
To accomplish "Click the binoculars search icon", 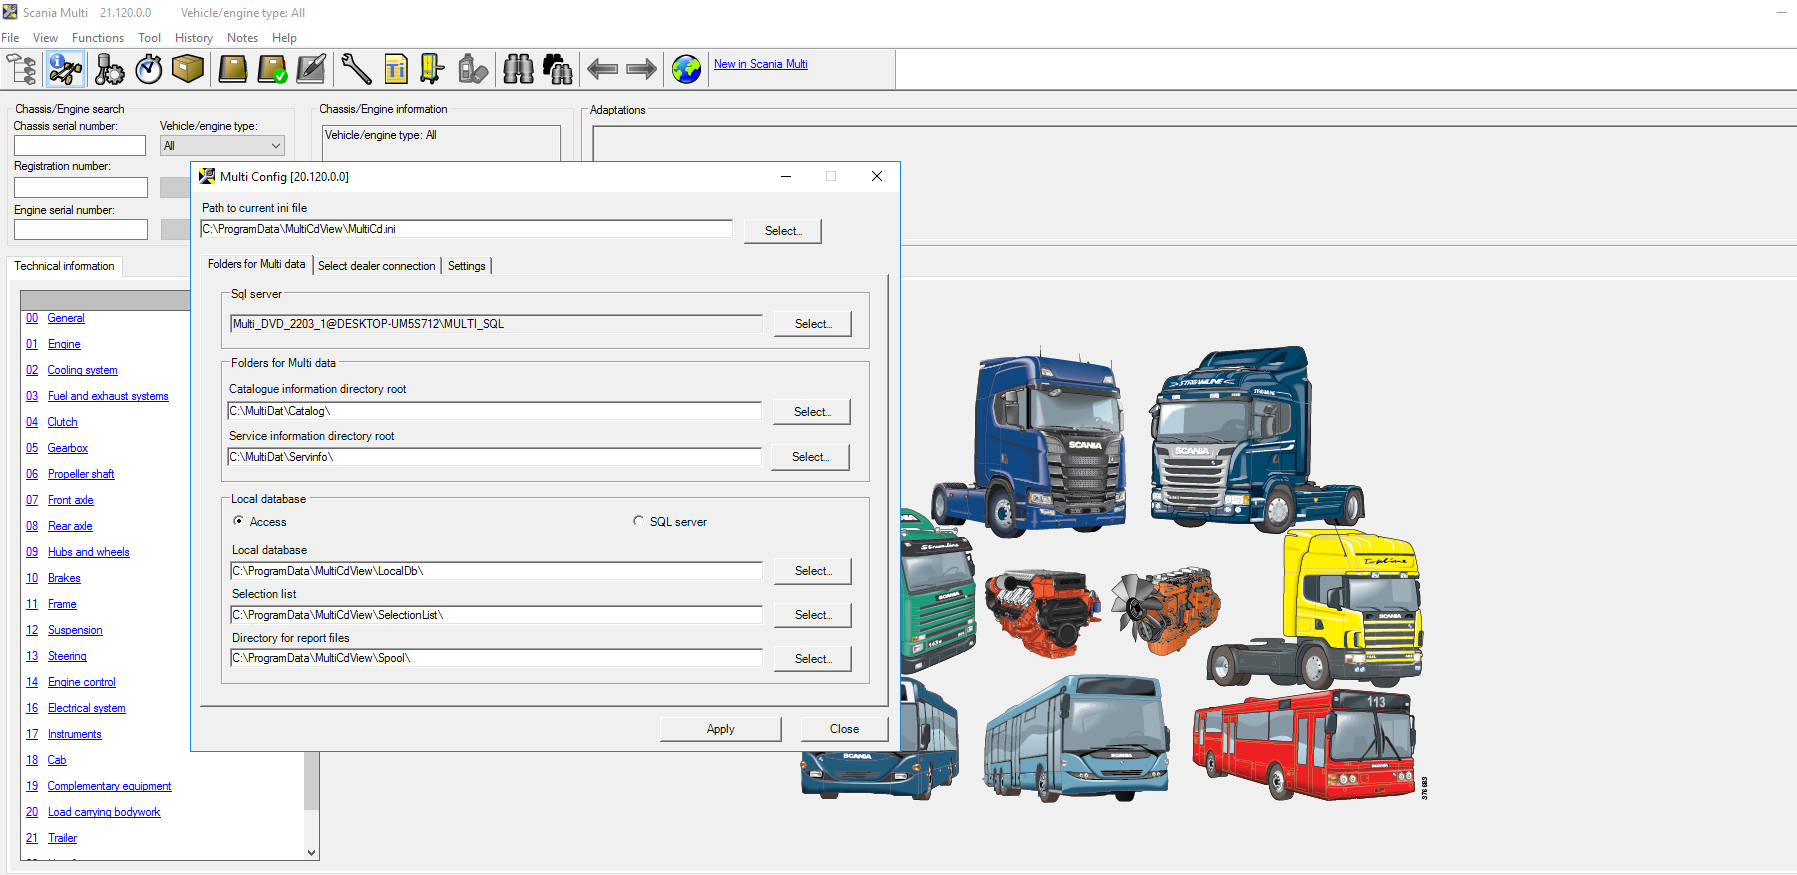I will 518,69.
